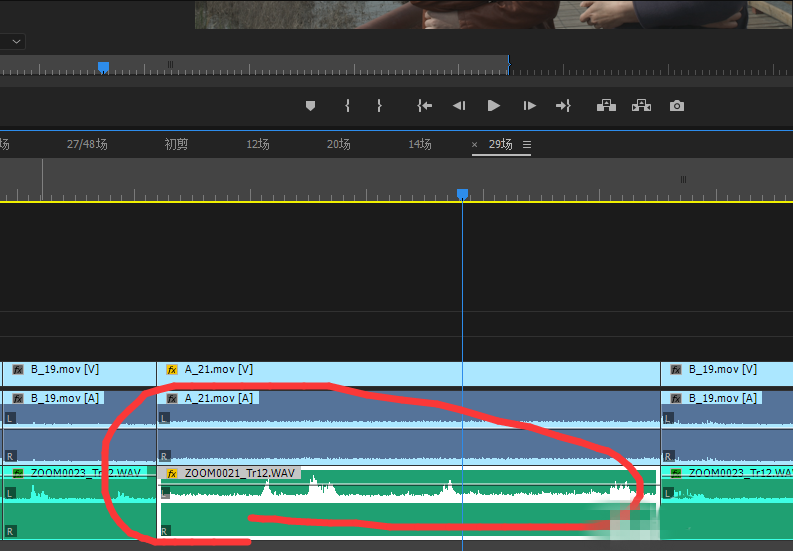Open the dropdown arrow above the monitor ruler

click(16, 41)
